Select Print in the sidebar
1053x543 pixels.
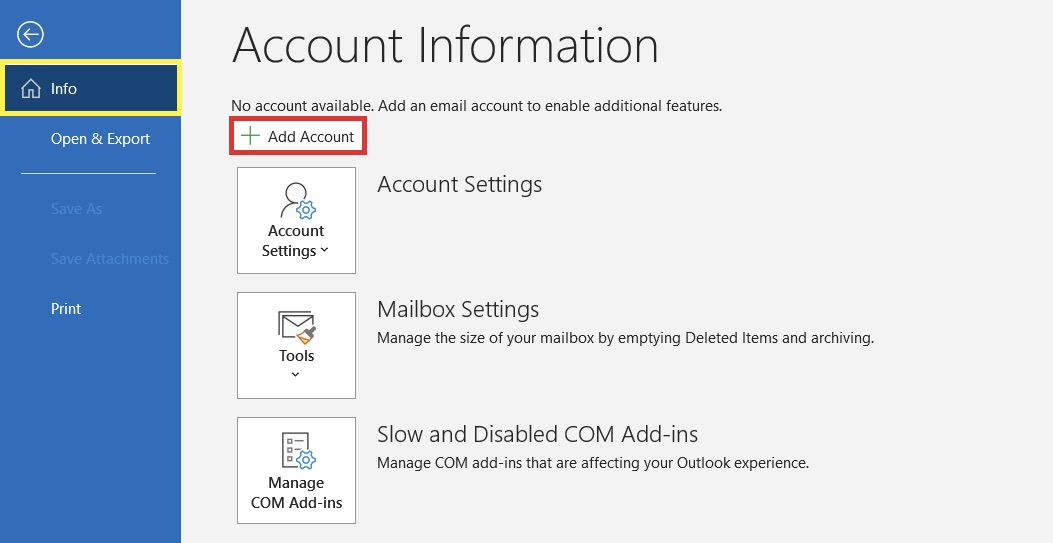pos(66,309)
